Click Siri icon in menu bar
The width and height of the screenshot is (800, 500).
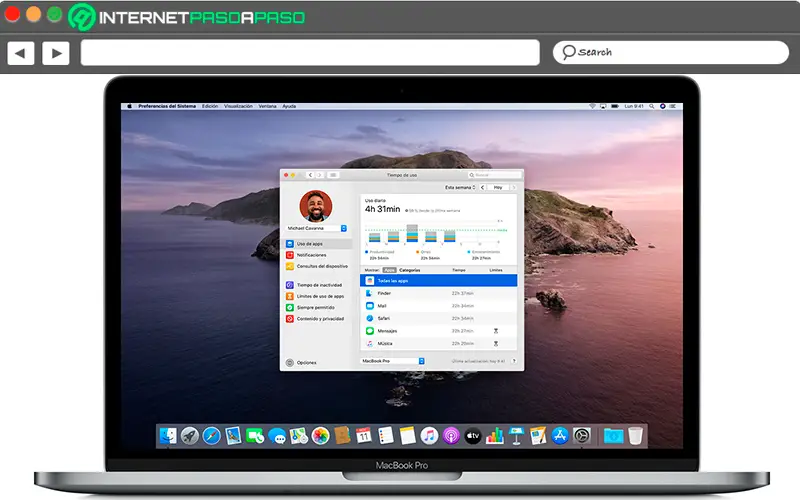(x=662, y=106)
